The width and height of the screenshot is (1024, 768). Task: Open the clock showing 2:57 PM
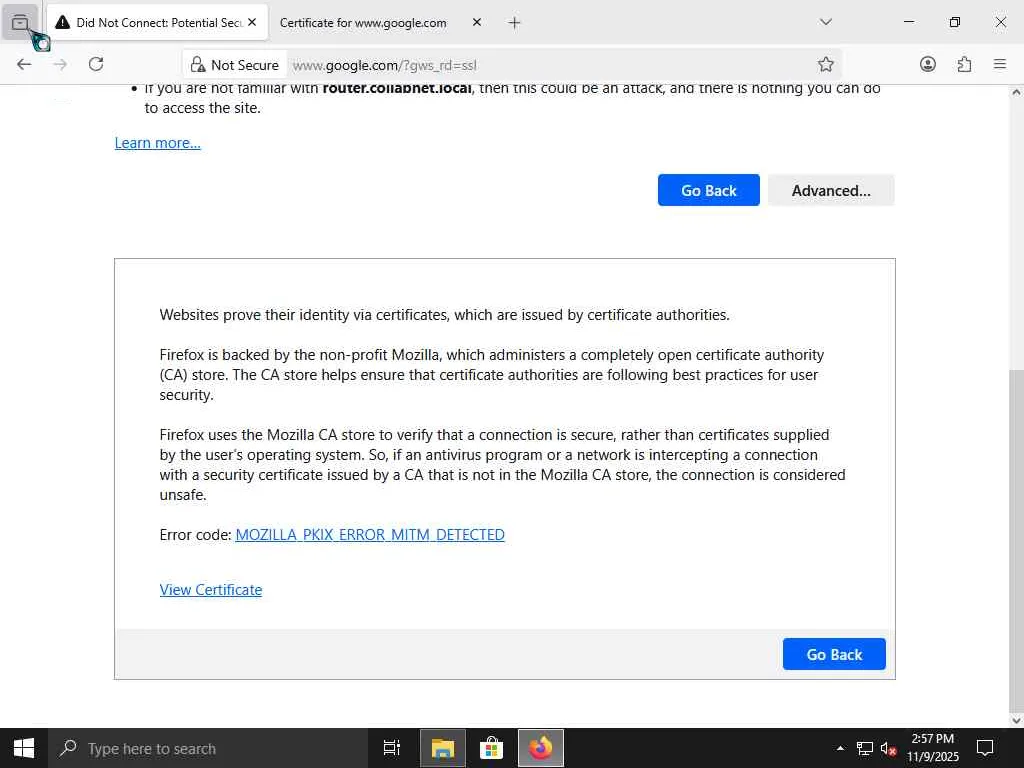[933, 748]
